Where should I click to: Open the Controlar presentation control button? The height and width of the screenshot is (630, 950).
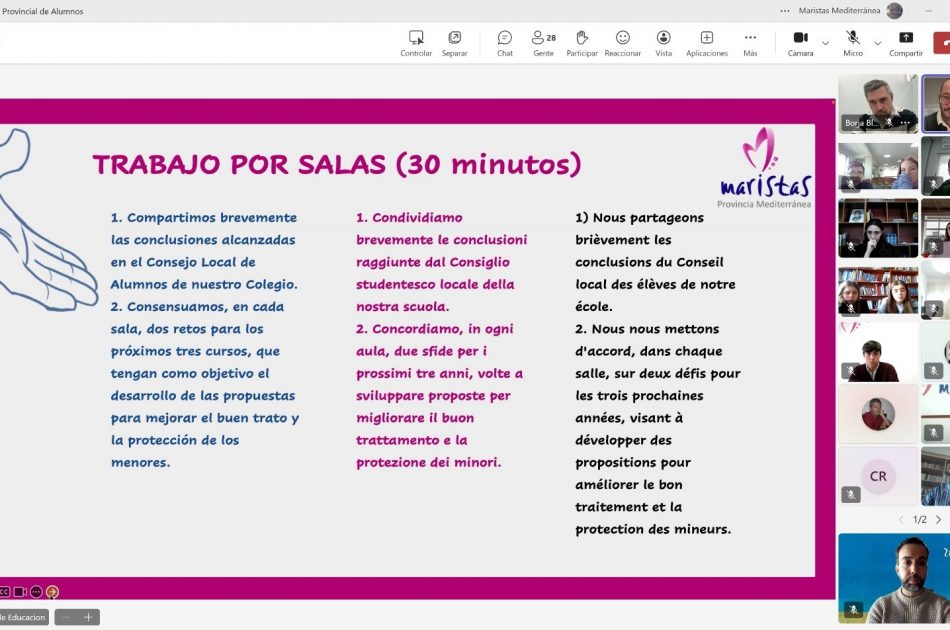(x=416, y=42)
